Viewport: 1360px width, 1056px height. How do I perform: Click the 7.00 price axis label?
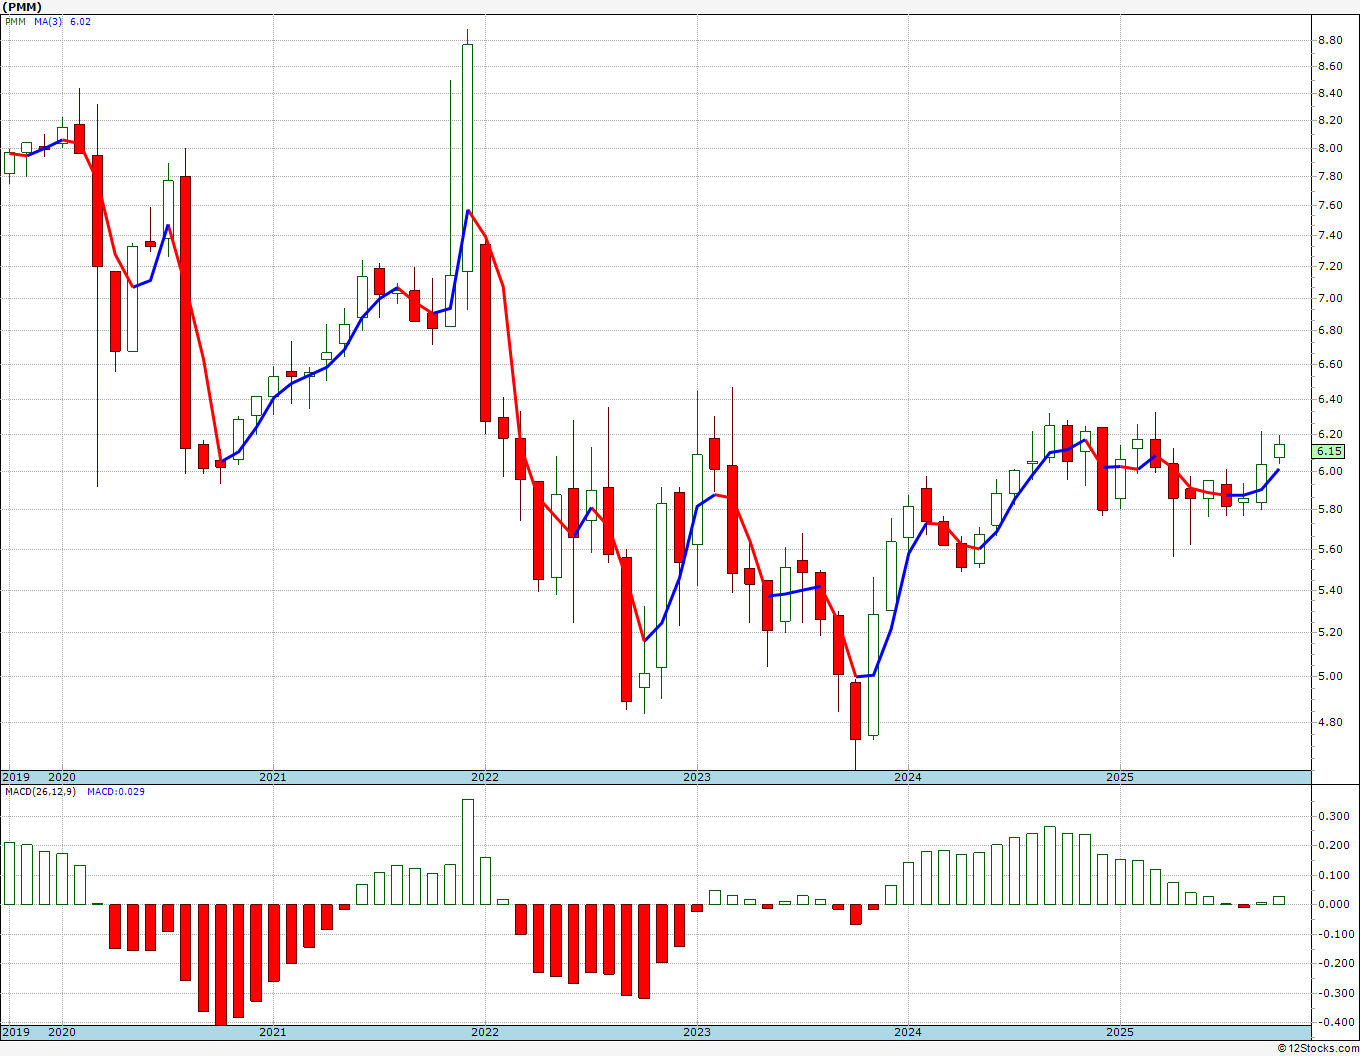pos(1330,298)
